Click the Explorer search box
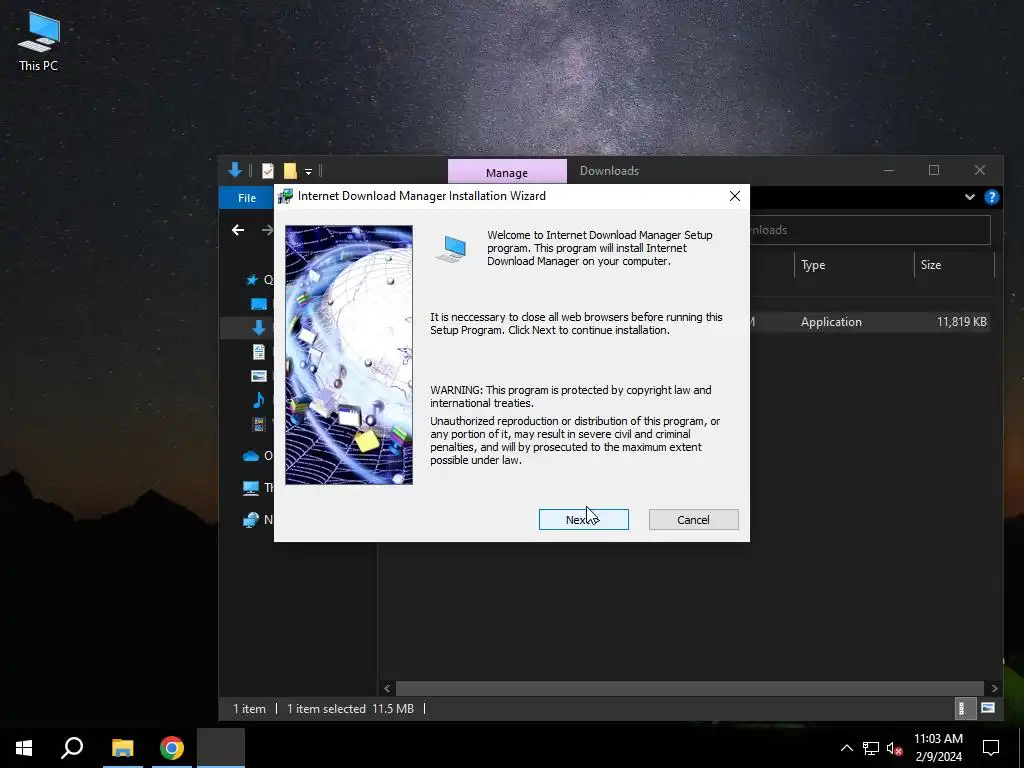 (870, 230)
